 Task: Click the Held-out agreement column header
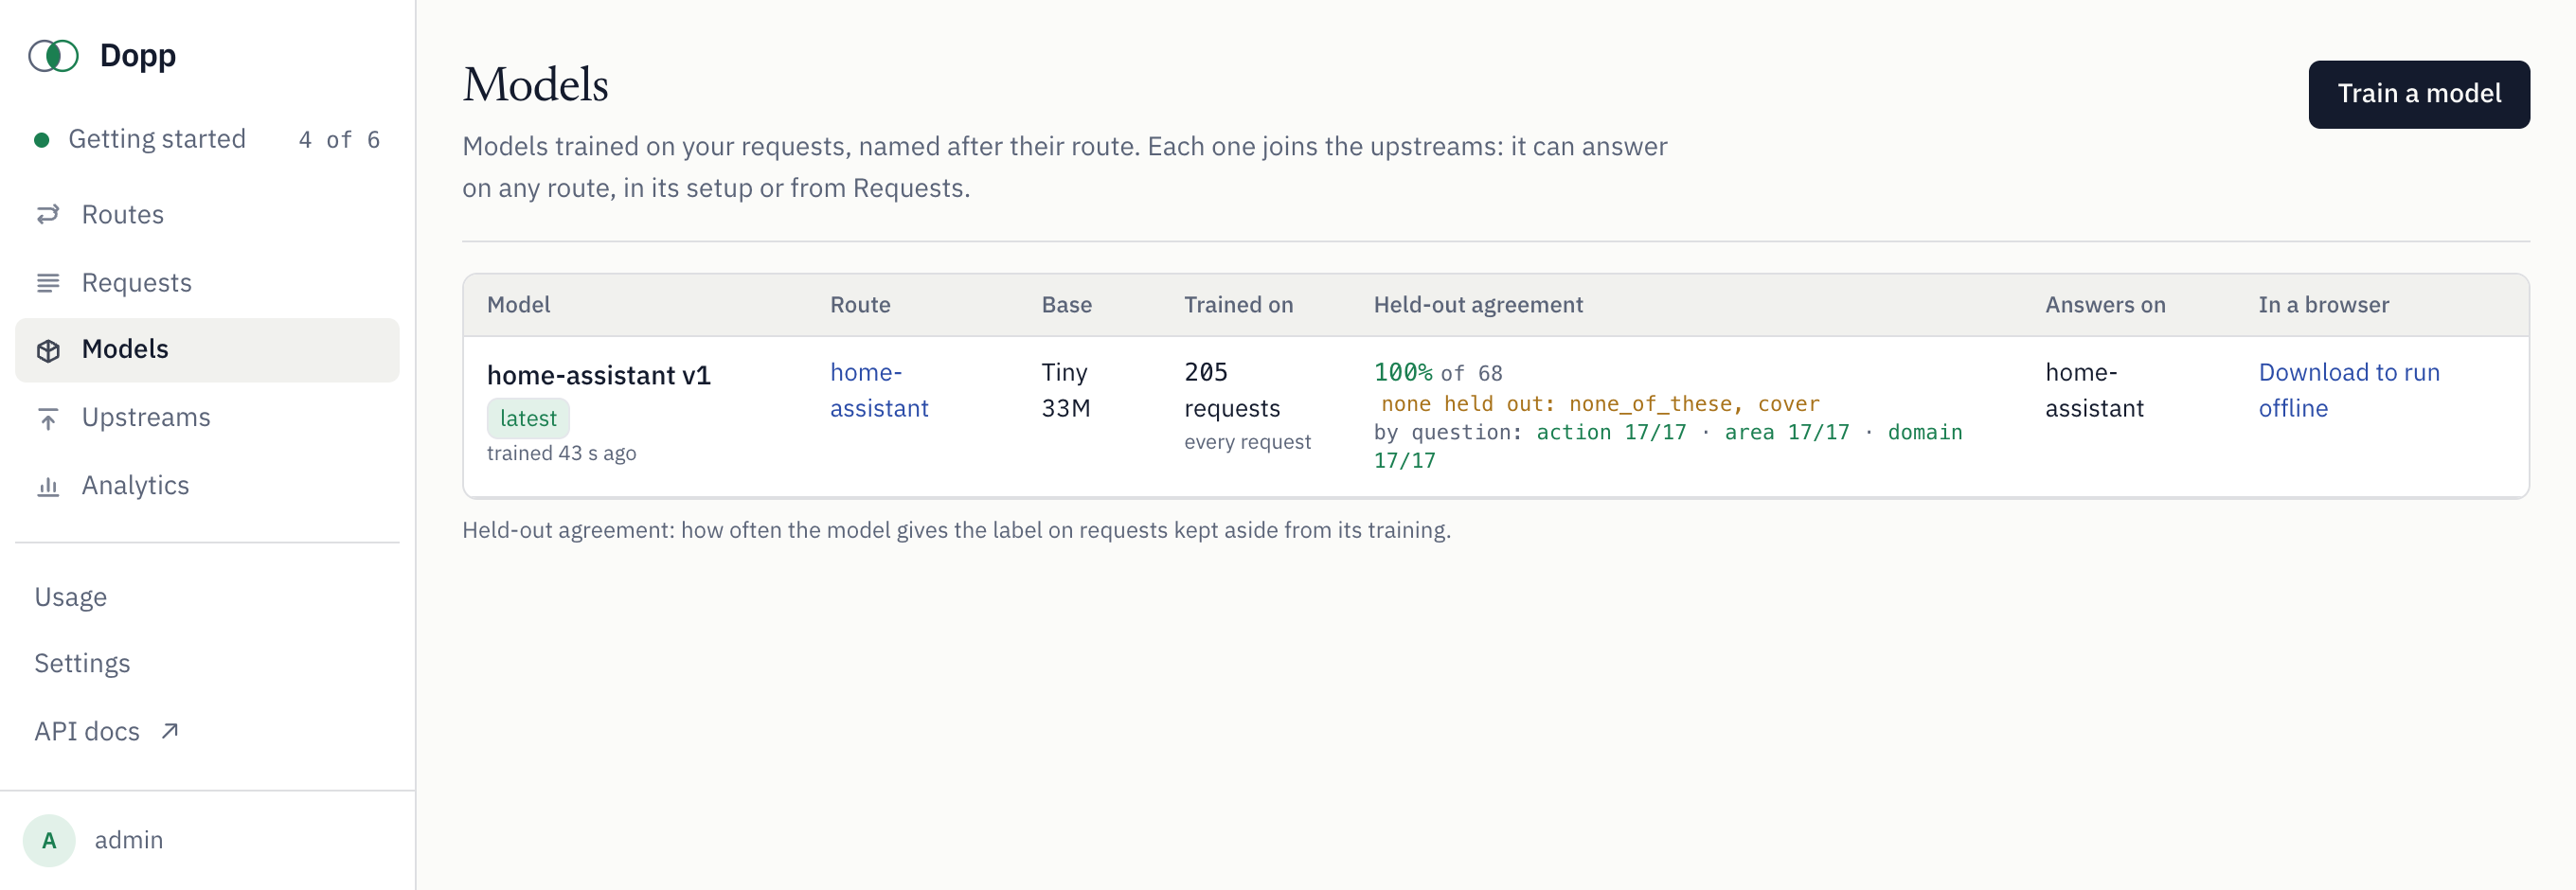pyautogui.click(x=1478, y=305)
